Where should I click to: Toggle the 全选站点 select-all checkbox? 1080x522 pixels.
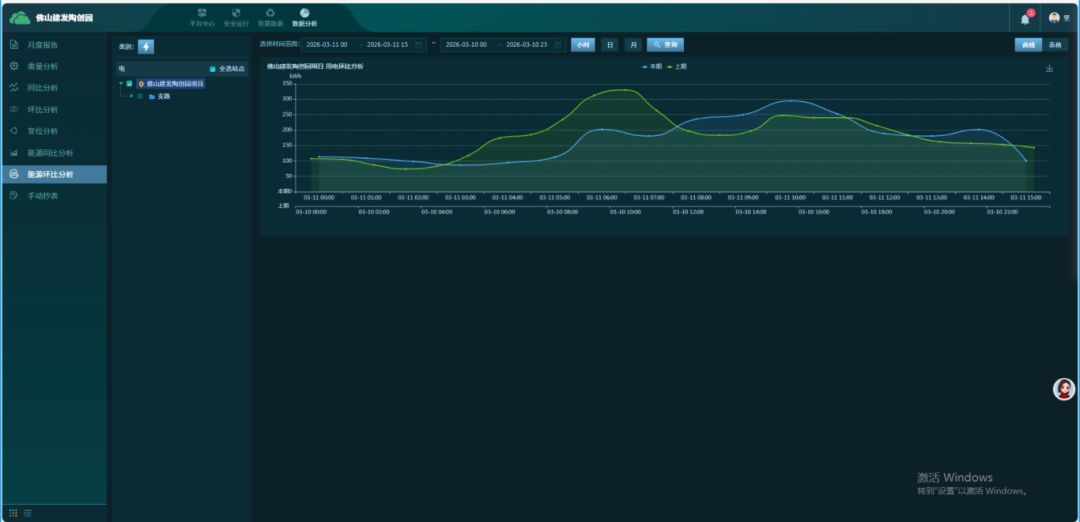click(212, 69)
